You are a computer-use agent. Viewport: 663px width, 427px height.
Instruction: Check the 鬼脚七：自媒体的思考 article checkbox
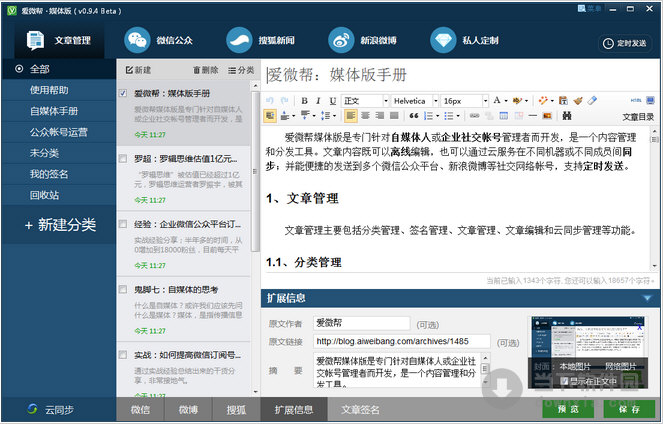(123, 290)
